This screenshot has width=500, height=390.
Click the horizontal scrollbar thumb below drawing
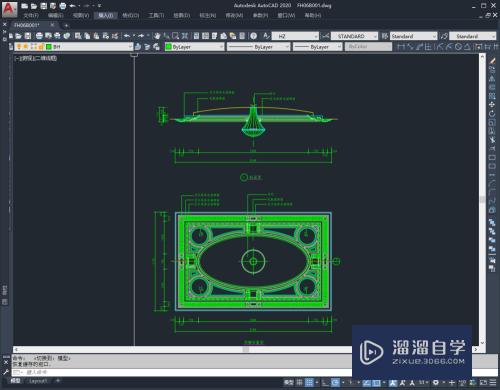point(246,349)
